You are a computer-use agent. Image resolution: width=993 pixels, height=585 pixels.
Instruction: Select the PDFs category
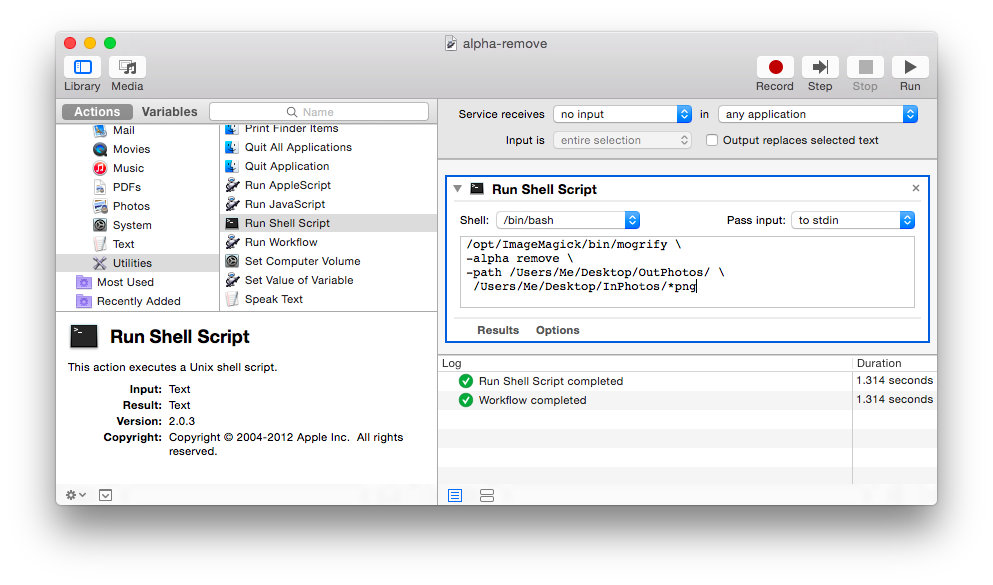(127, 187)
